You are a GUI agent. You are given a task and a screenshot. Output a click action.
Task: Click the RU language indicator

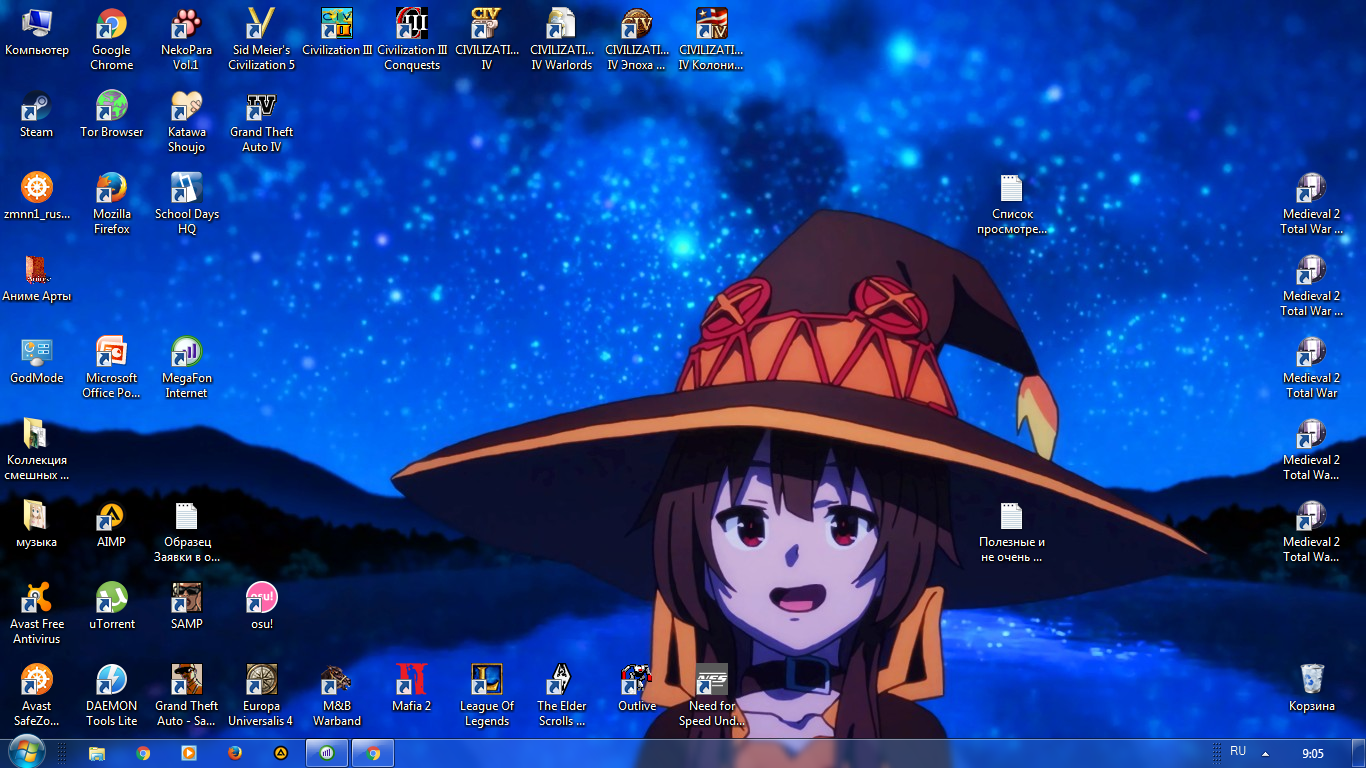[1238, 751]
